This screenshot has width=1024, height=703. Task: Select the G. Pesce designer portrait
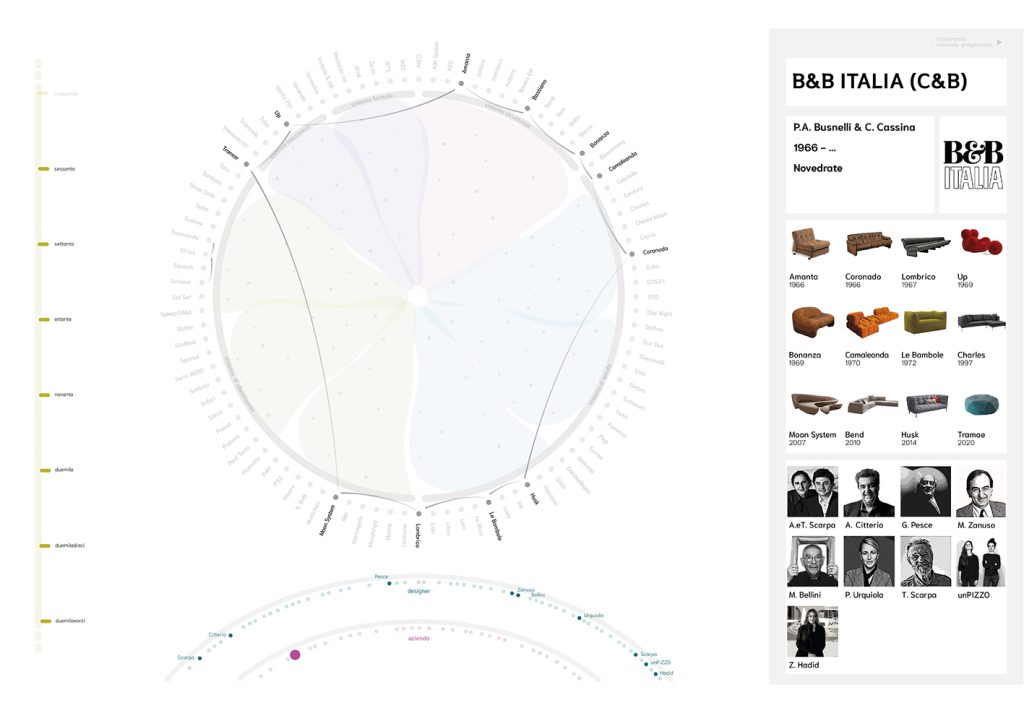pos(925,491)
